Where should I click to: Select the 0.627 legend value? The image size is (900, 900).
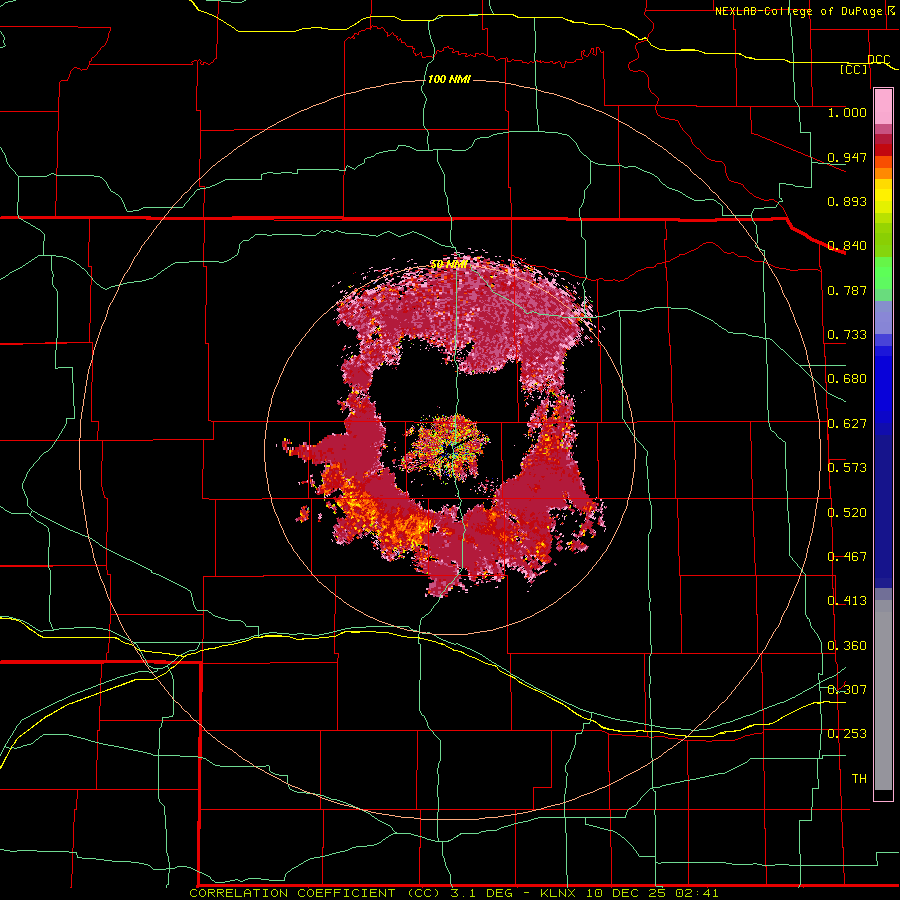click(x=847, y=424)
